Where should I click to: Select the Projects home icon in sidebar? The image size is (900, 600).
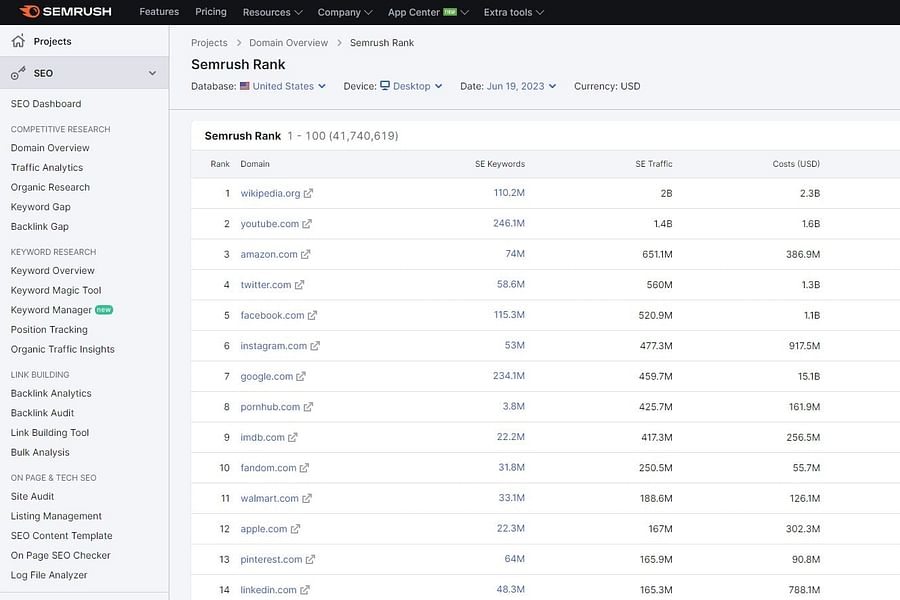coord(17,41)
